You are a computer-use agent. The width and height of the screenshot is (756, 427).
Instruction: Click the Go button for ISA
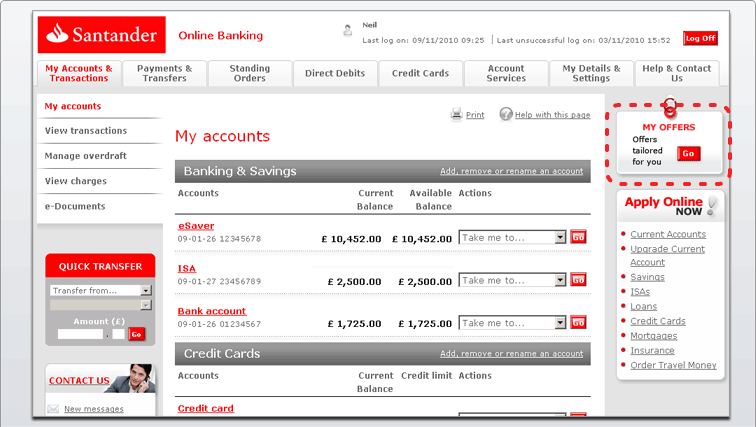tap(578, 280)
